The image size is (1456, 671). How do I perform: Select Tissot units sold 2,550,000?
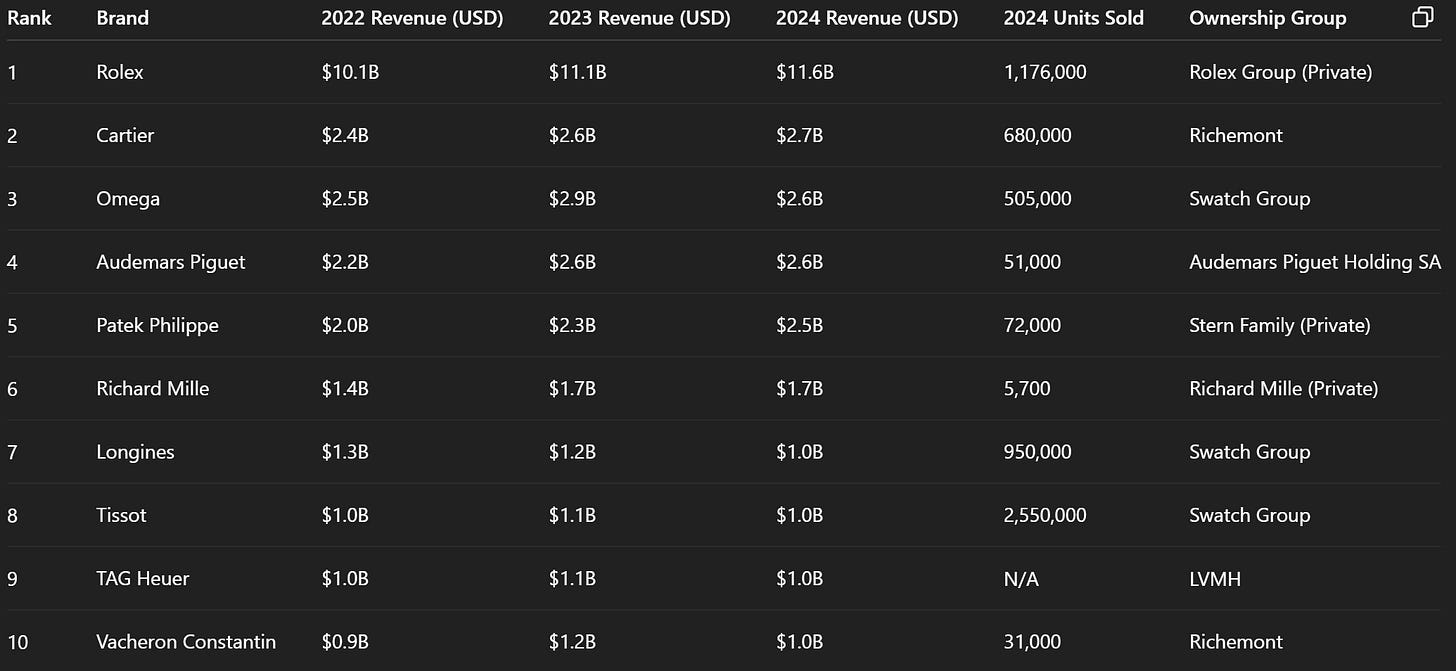(1045, 515)
